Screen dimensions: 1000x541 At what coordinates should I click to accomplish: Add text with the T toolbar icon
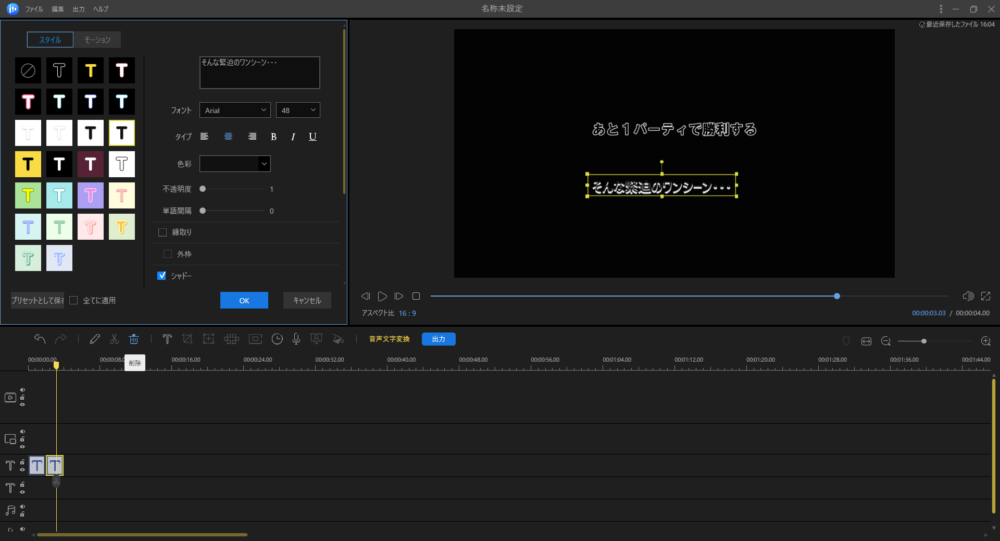coord(167,339)
